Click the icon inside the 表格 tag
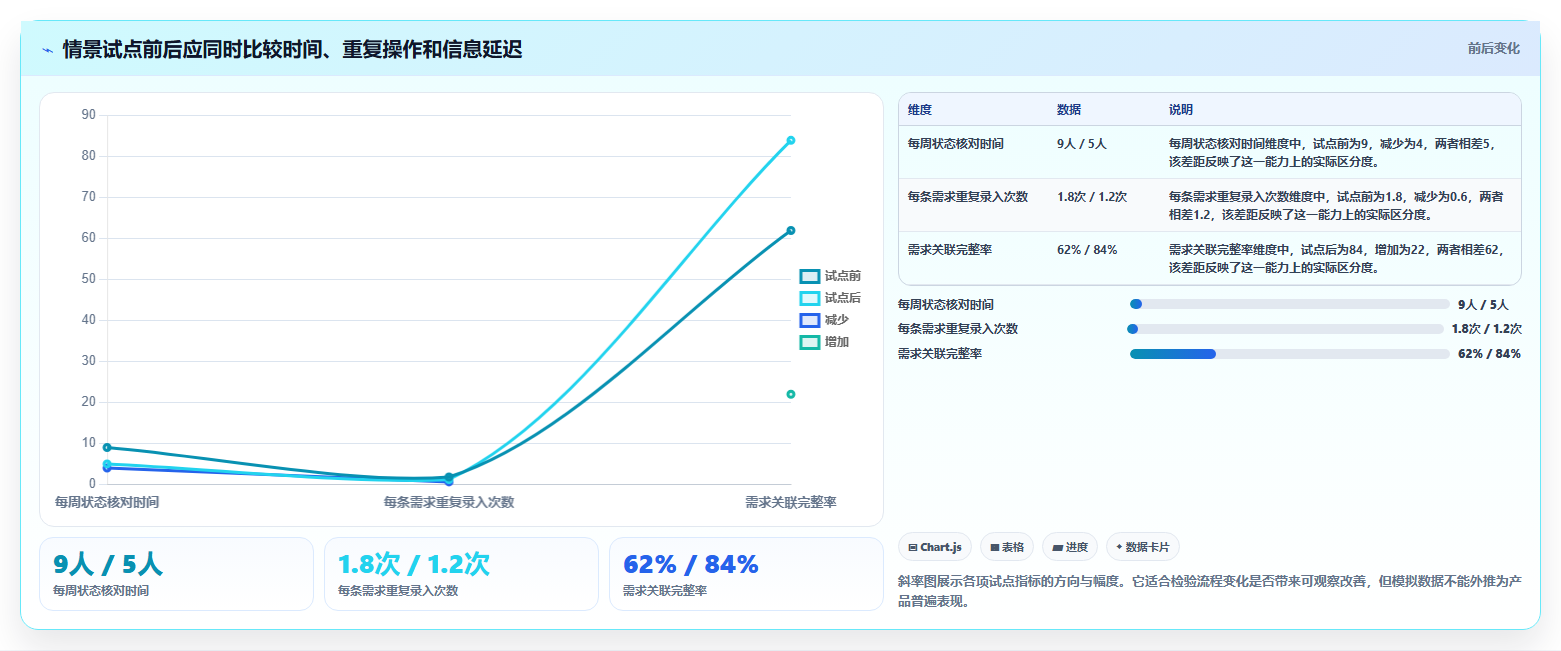This screenshot has height=651, width=1561. point(994,547)
